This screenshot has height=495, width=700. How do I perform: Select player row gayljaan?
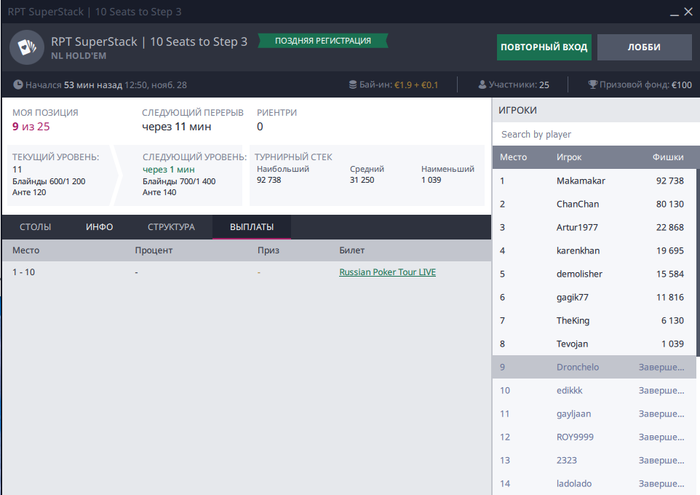pyautogui.click(x=594, y=413)
